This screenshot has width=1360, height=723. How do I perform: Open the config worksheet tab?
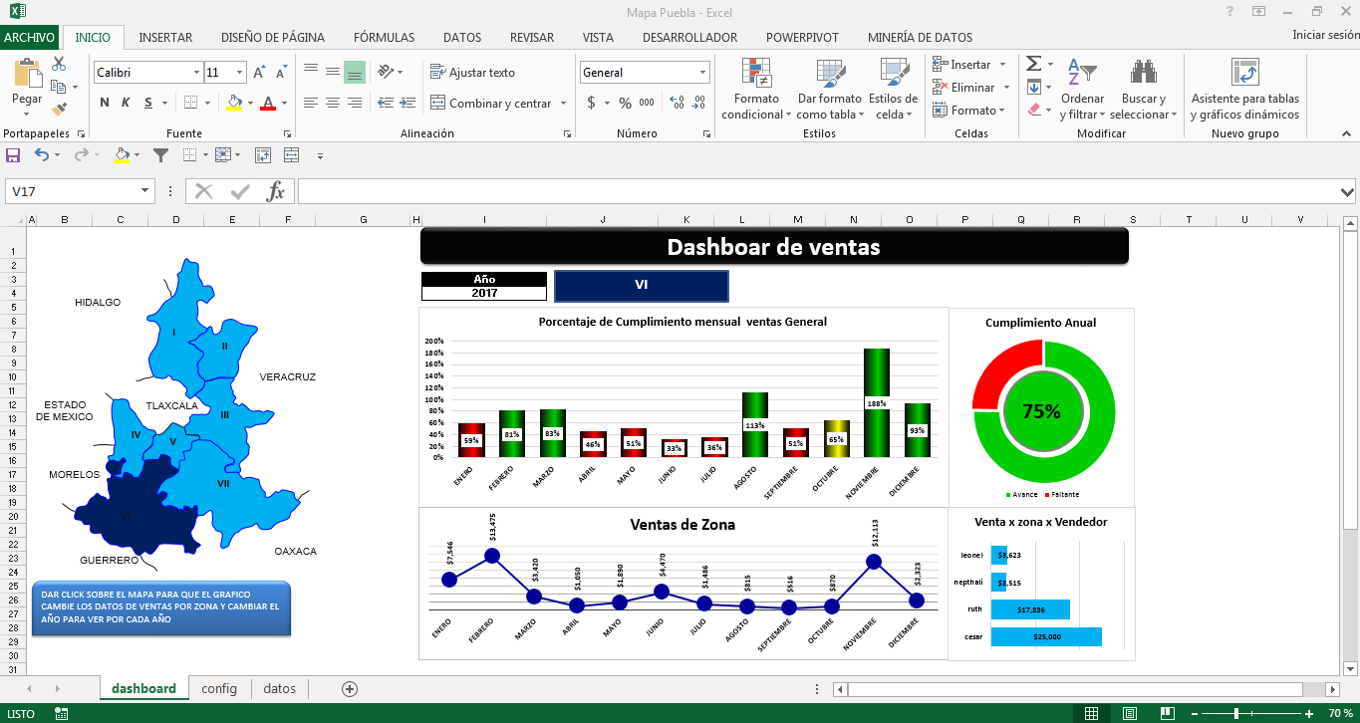click(219, 688)
